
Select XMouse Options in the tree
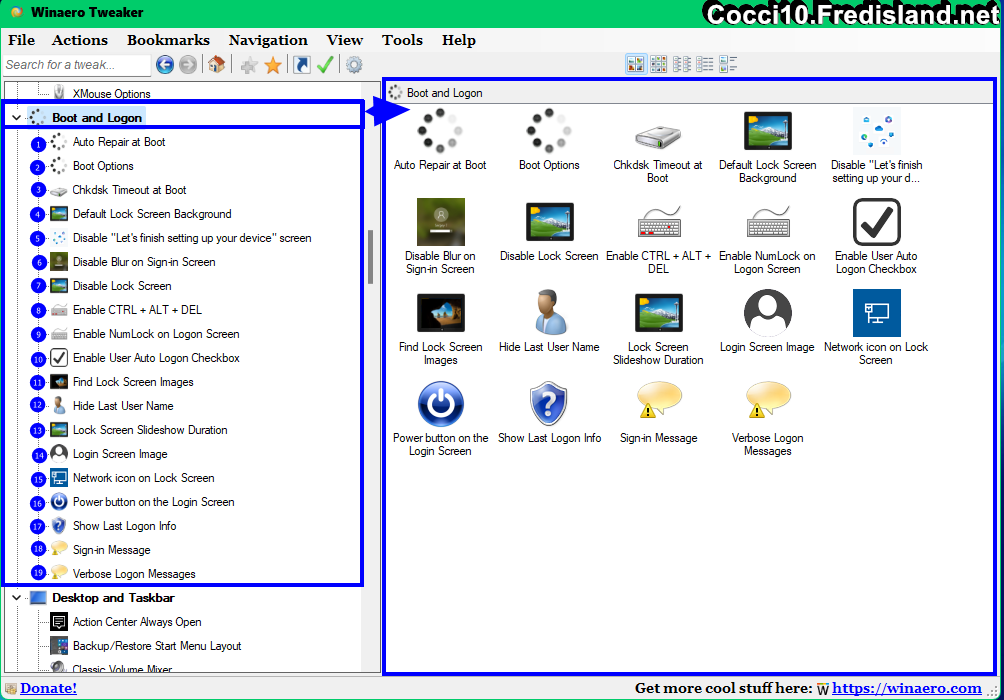tap(111, 93)
